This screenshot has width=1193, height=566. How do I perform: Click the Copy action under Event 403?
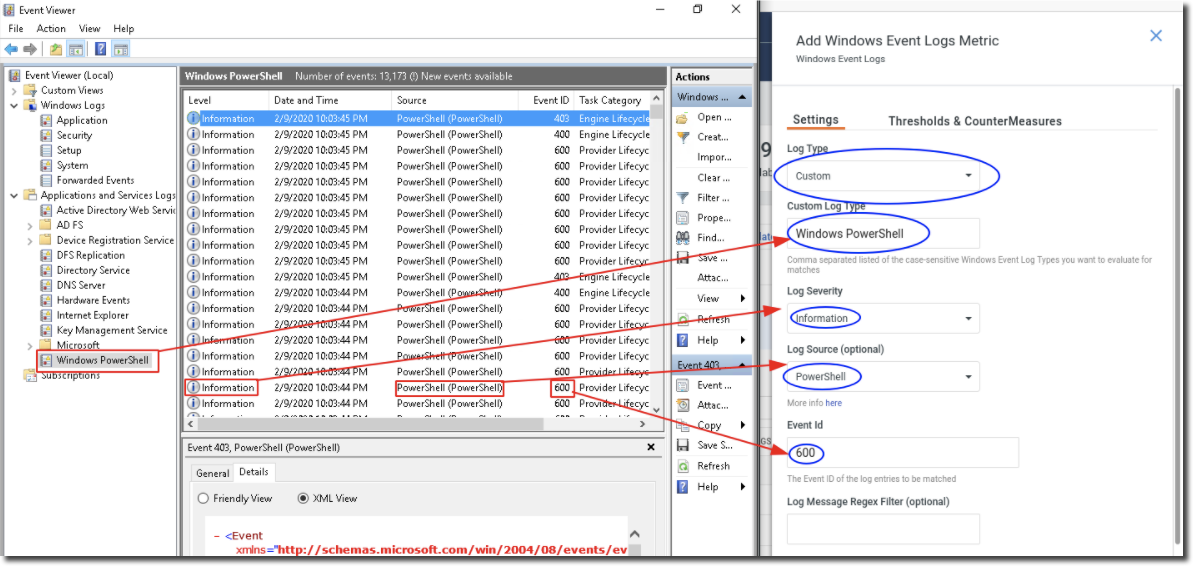[711, 425]
